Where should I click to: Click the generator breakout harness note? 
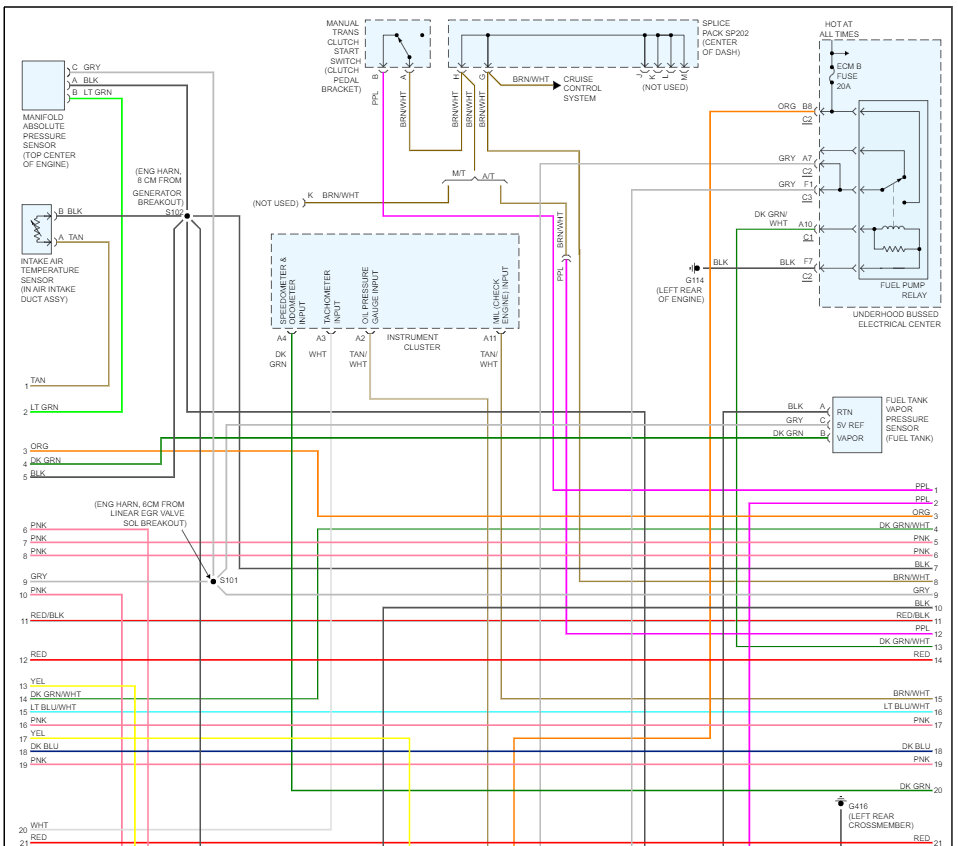point(158,187)
